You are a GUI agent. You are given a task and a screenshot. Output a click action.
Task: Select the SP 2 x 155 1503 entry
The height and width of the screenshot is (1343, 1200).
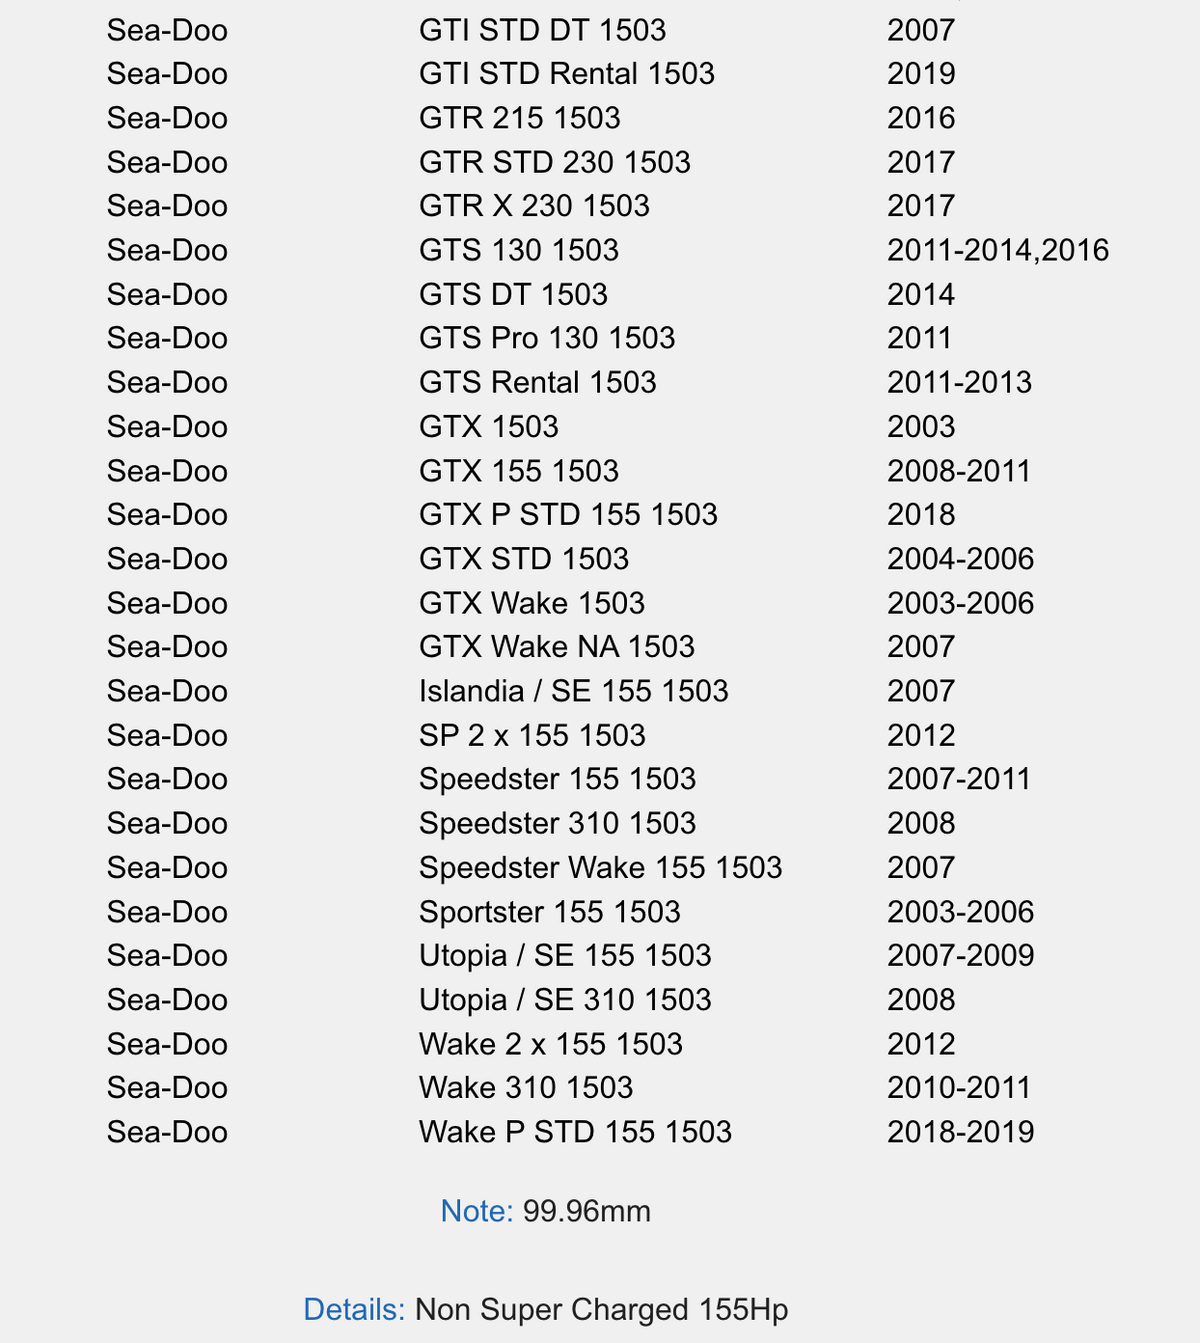[x=531, y=735]
